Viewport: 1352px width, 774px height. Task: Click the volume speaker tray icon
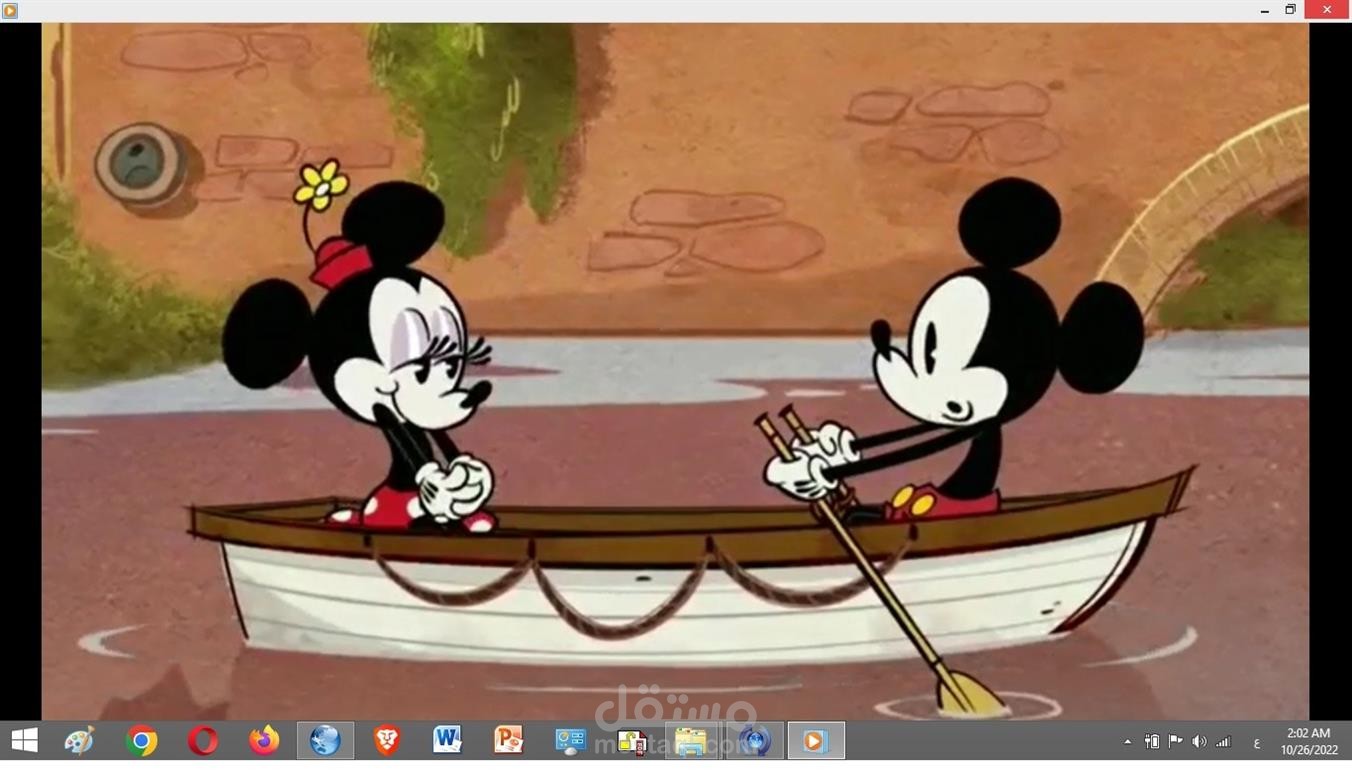[1199, 742]
